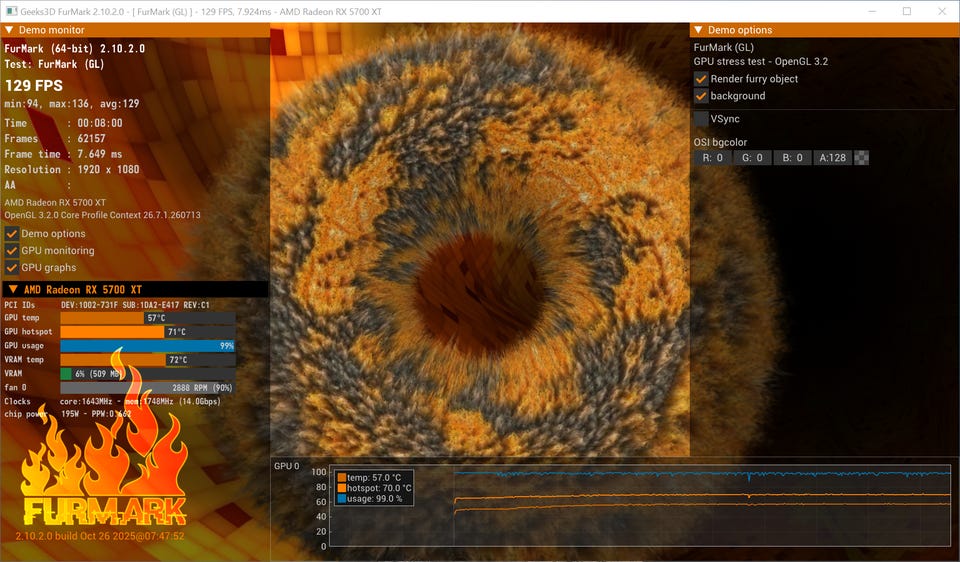Disable the background checkbox

(x=701, y=96)
